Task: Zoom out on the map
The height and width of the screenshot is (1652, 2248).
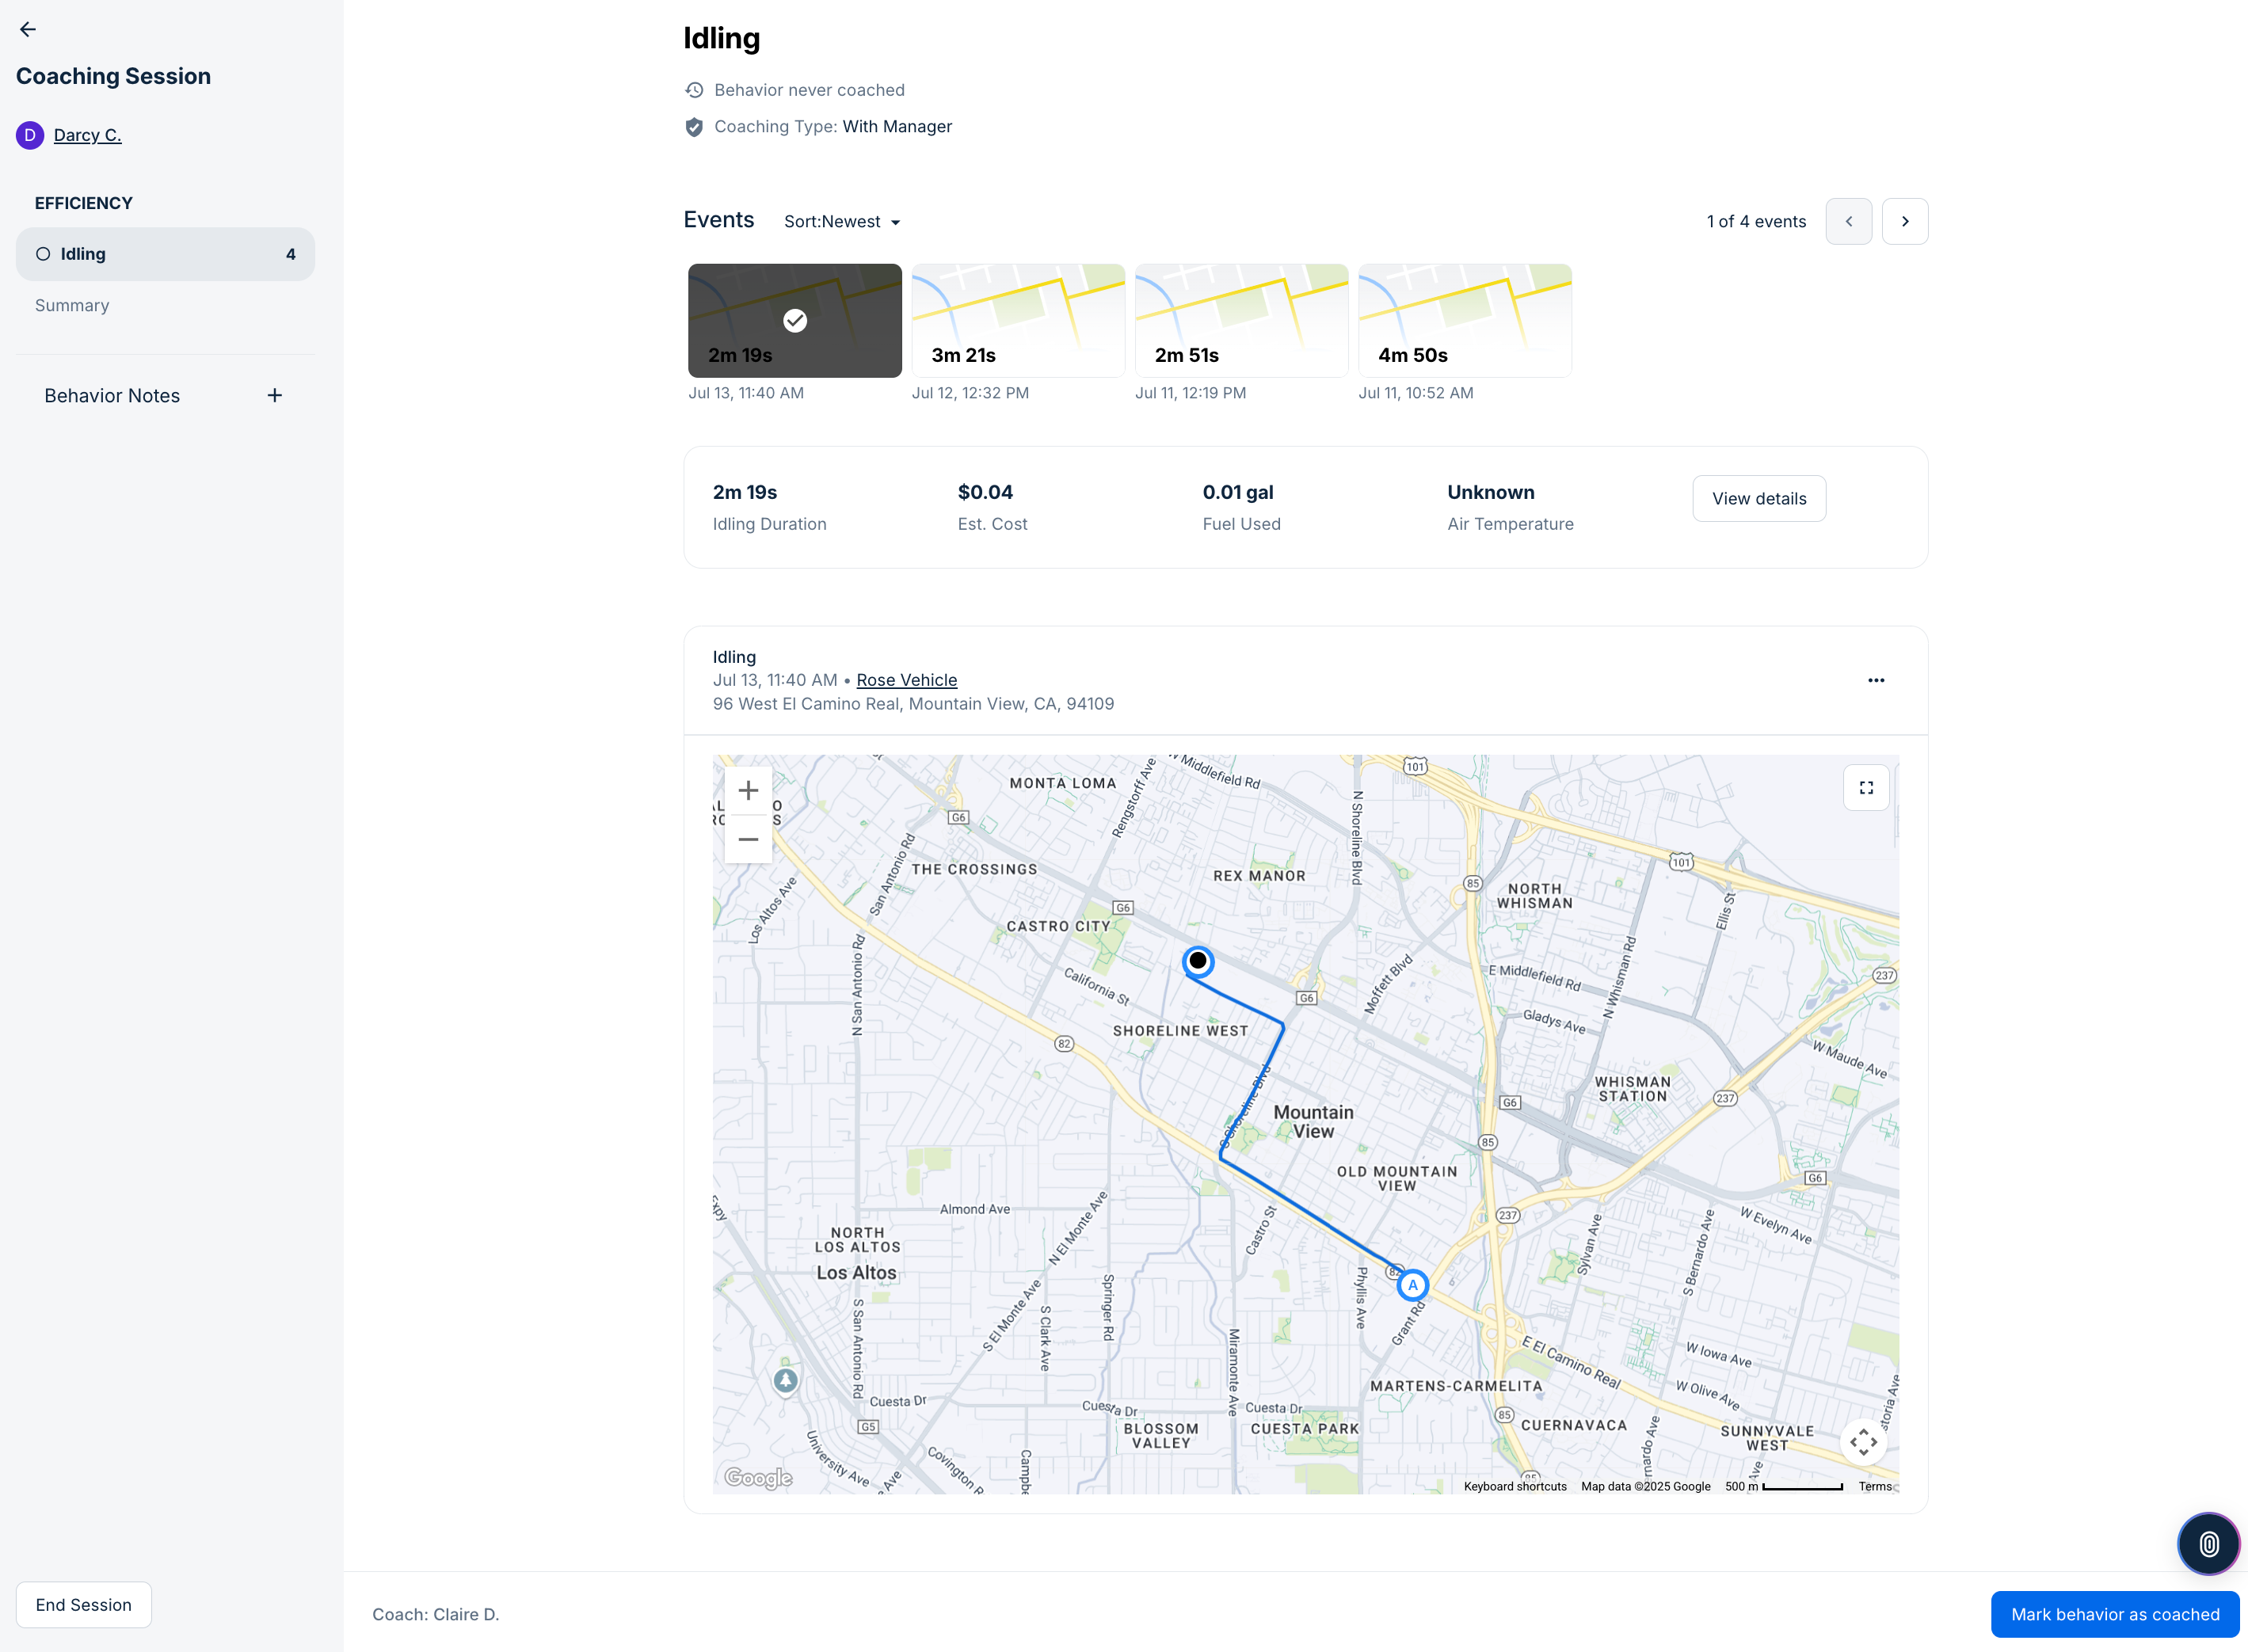Action: (x=748, y=839)
